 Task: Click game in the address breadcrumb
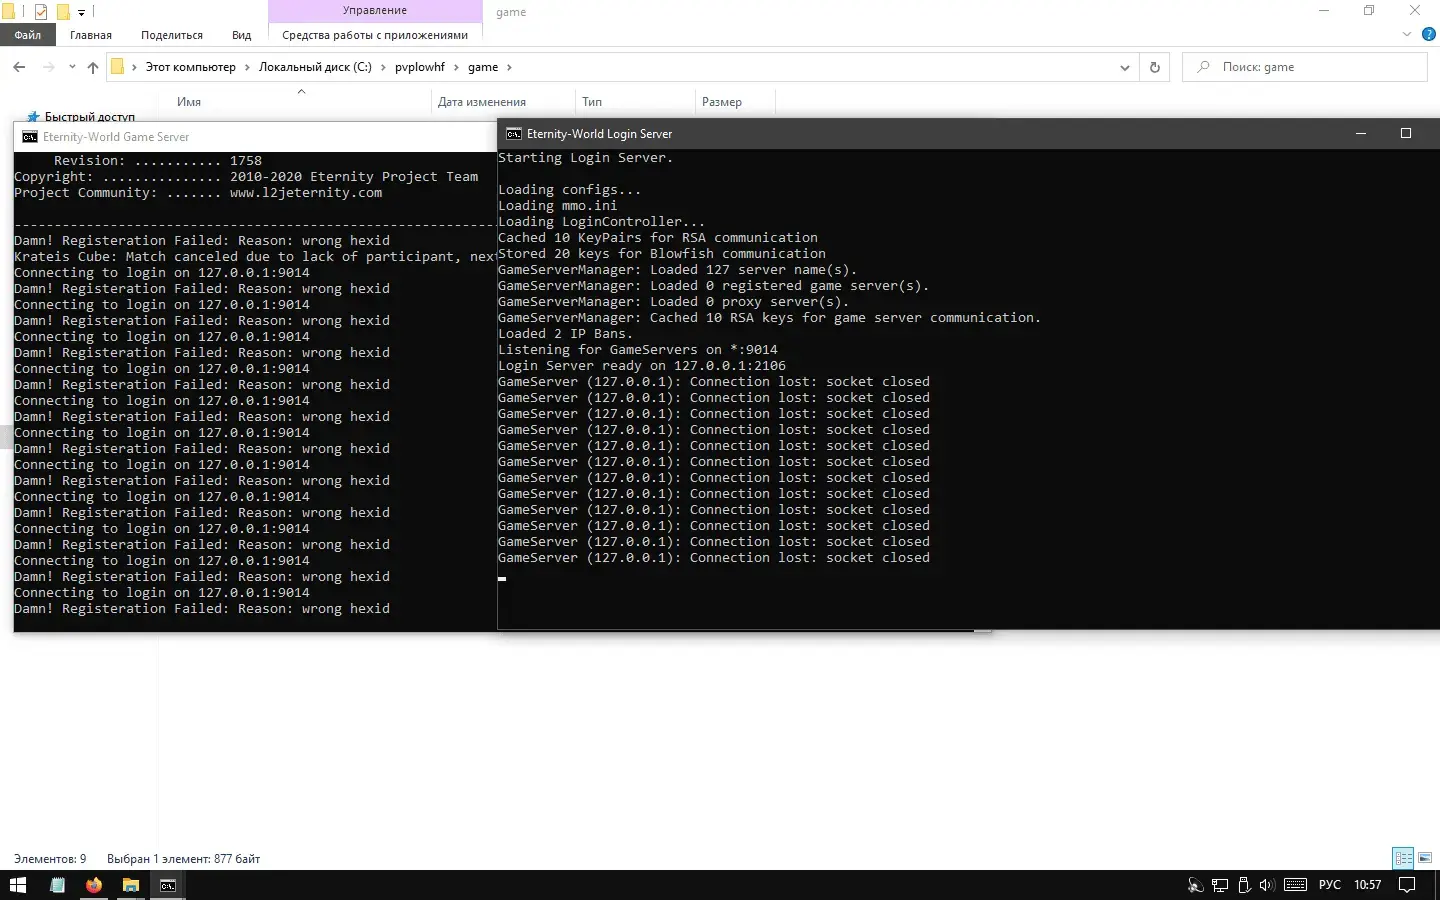click(483, 67)
